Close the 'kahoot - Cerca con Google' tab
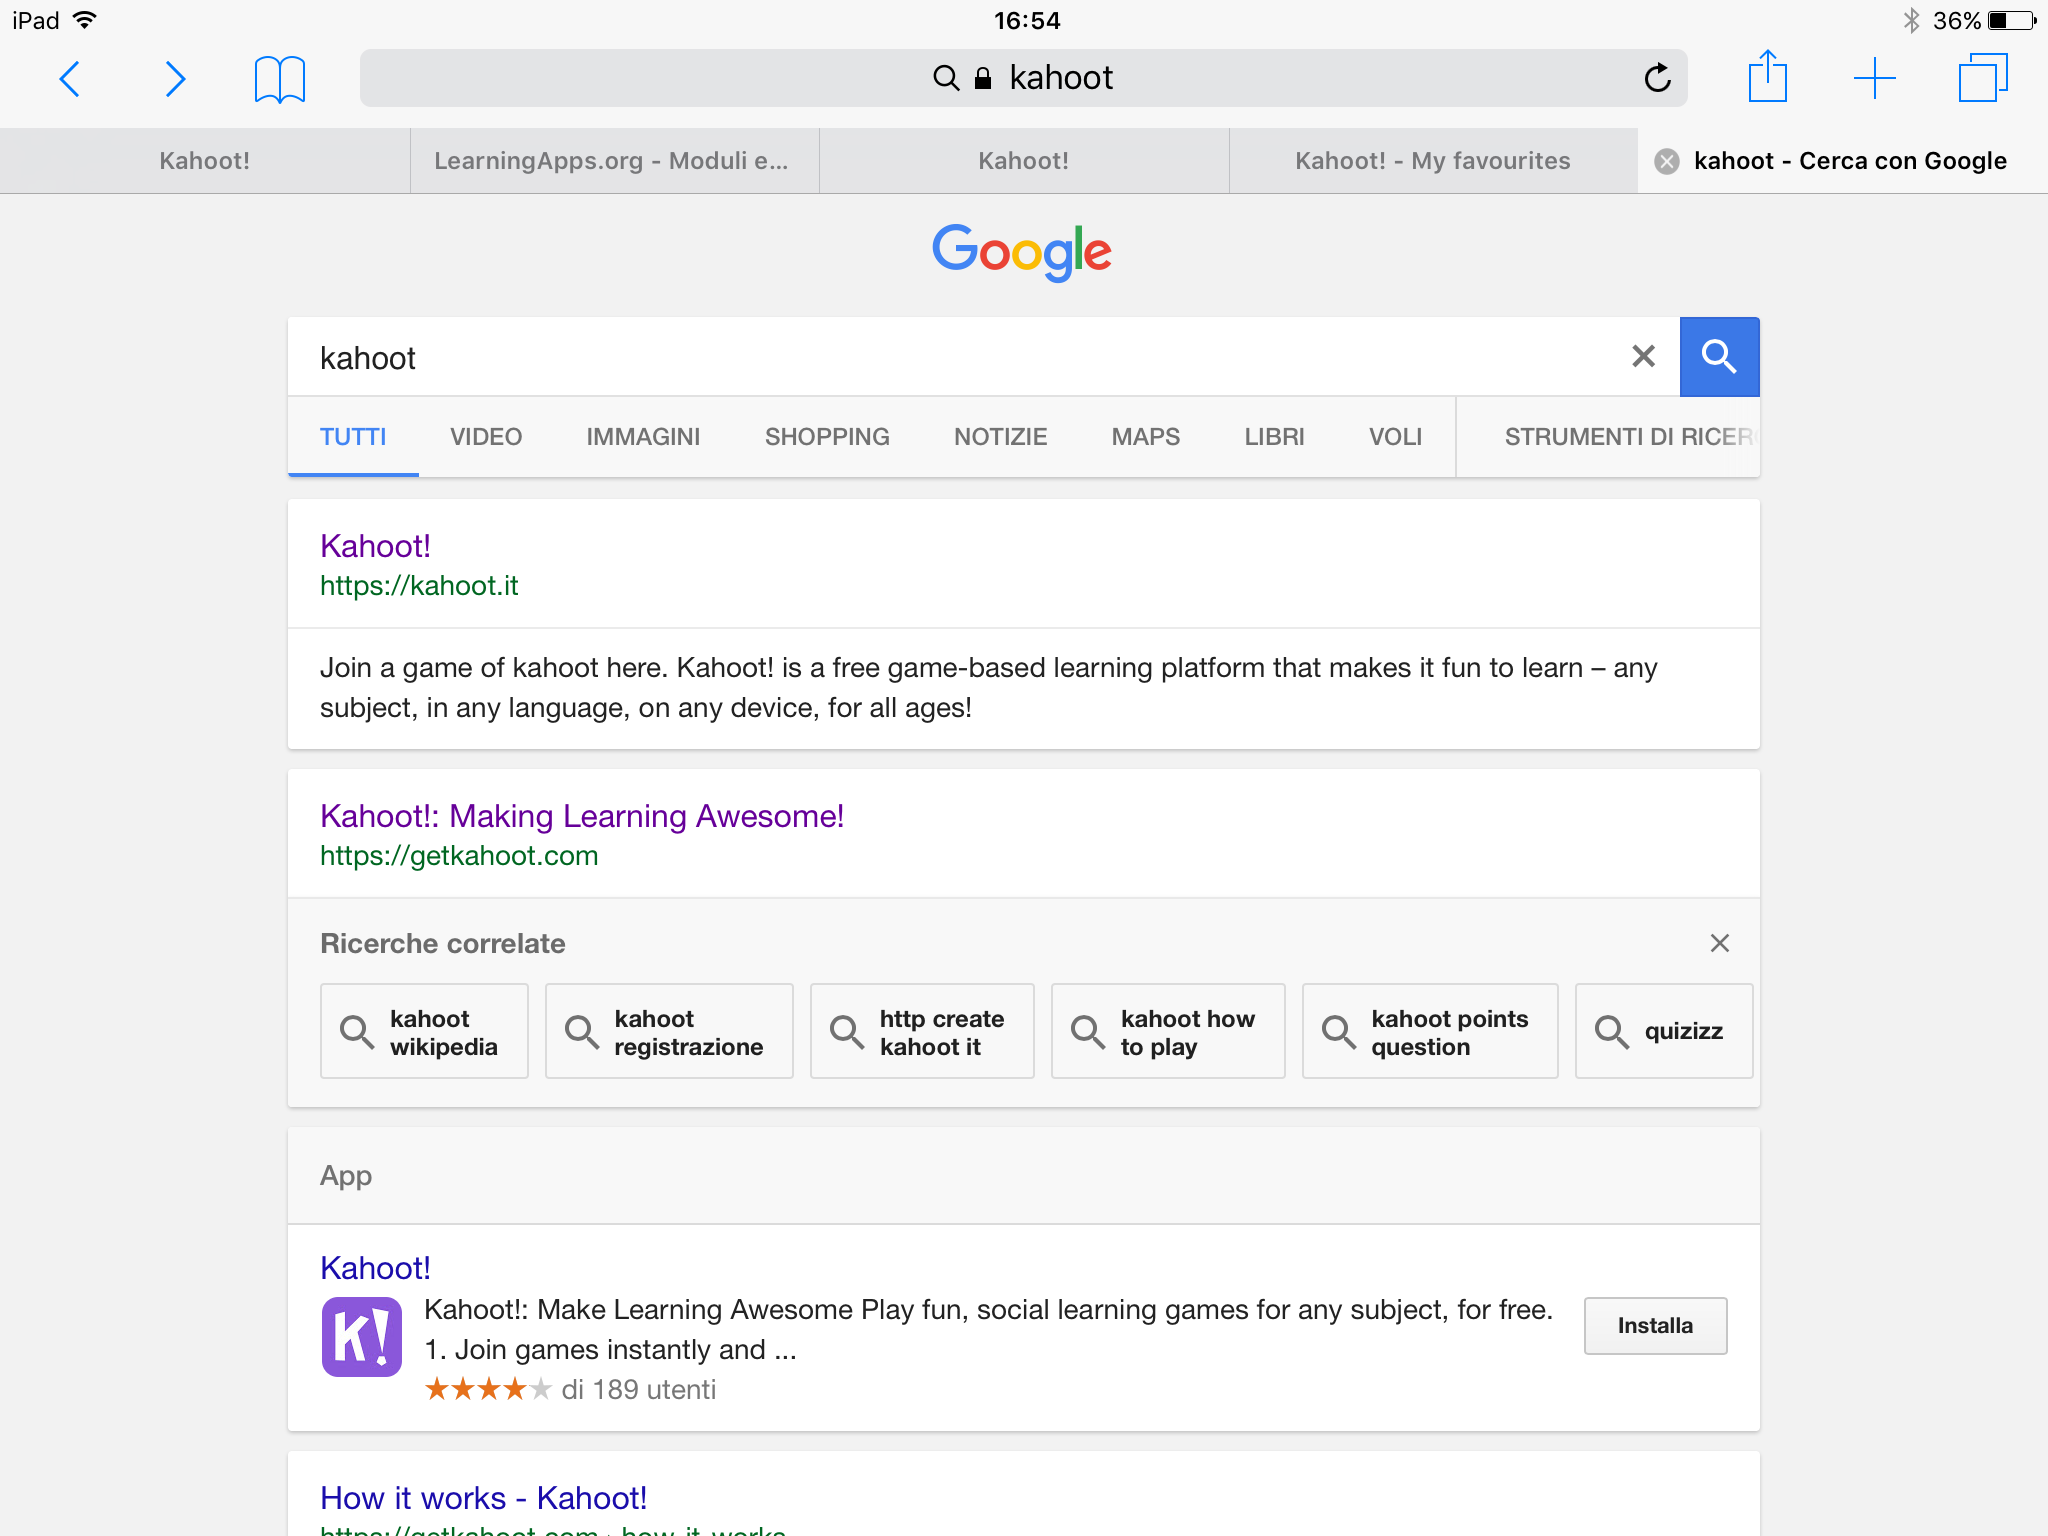 [x=1666, y=161]
